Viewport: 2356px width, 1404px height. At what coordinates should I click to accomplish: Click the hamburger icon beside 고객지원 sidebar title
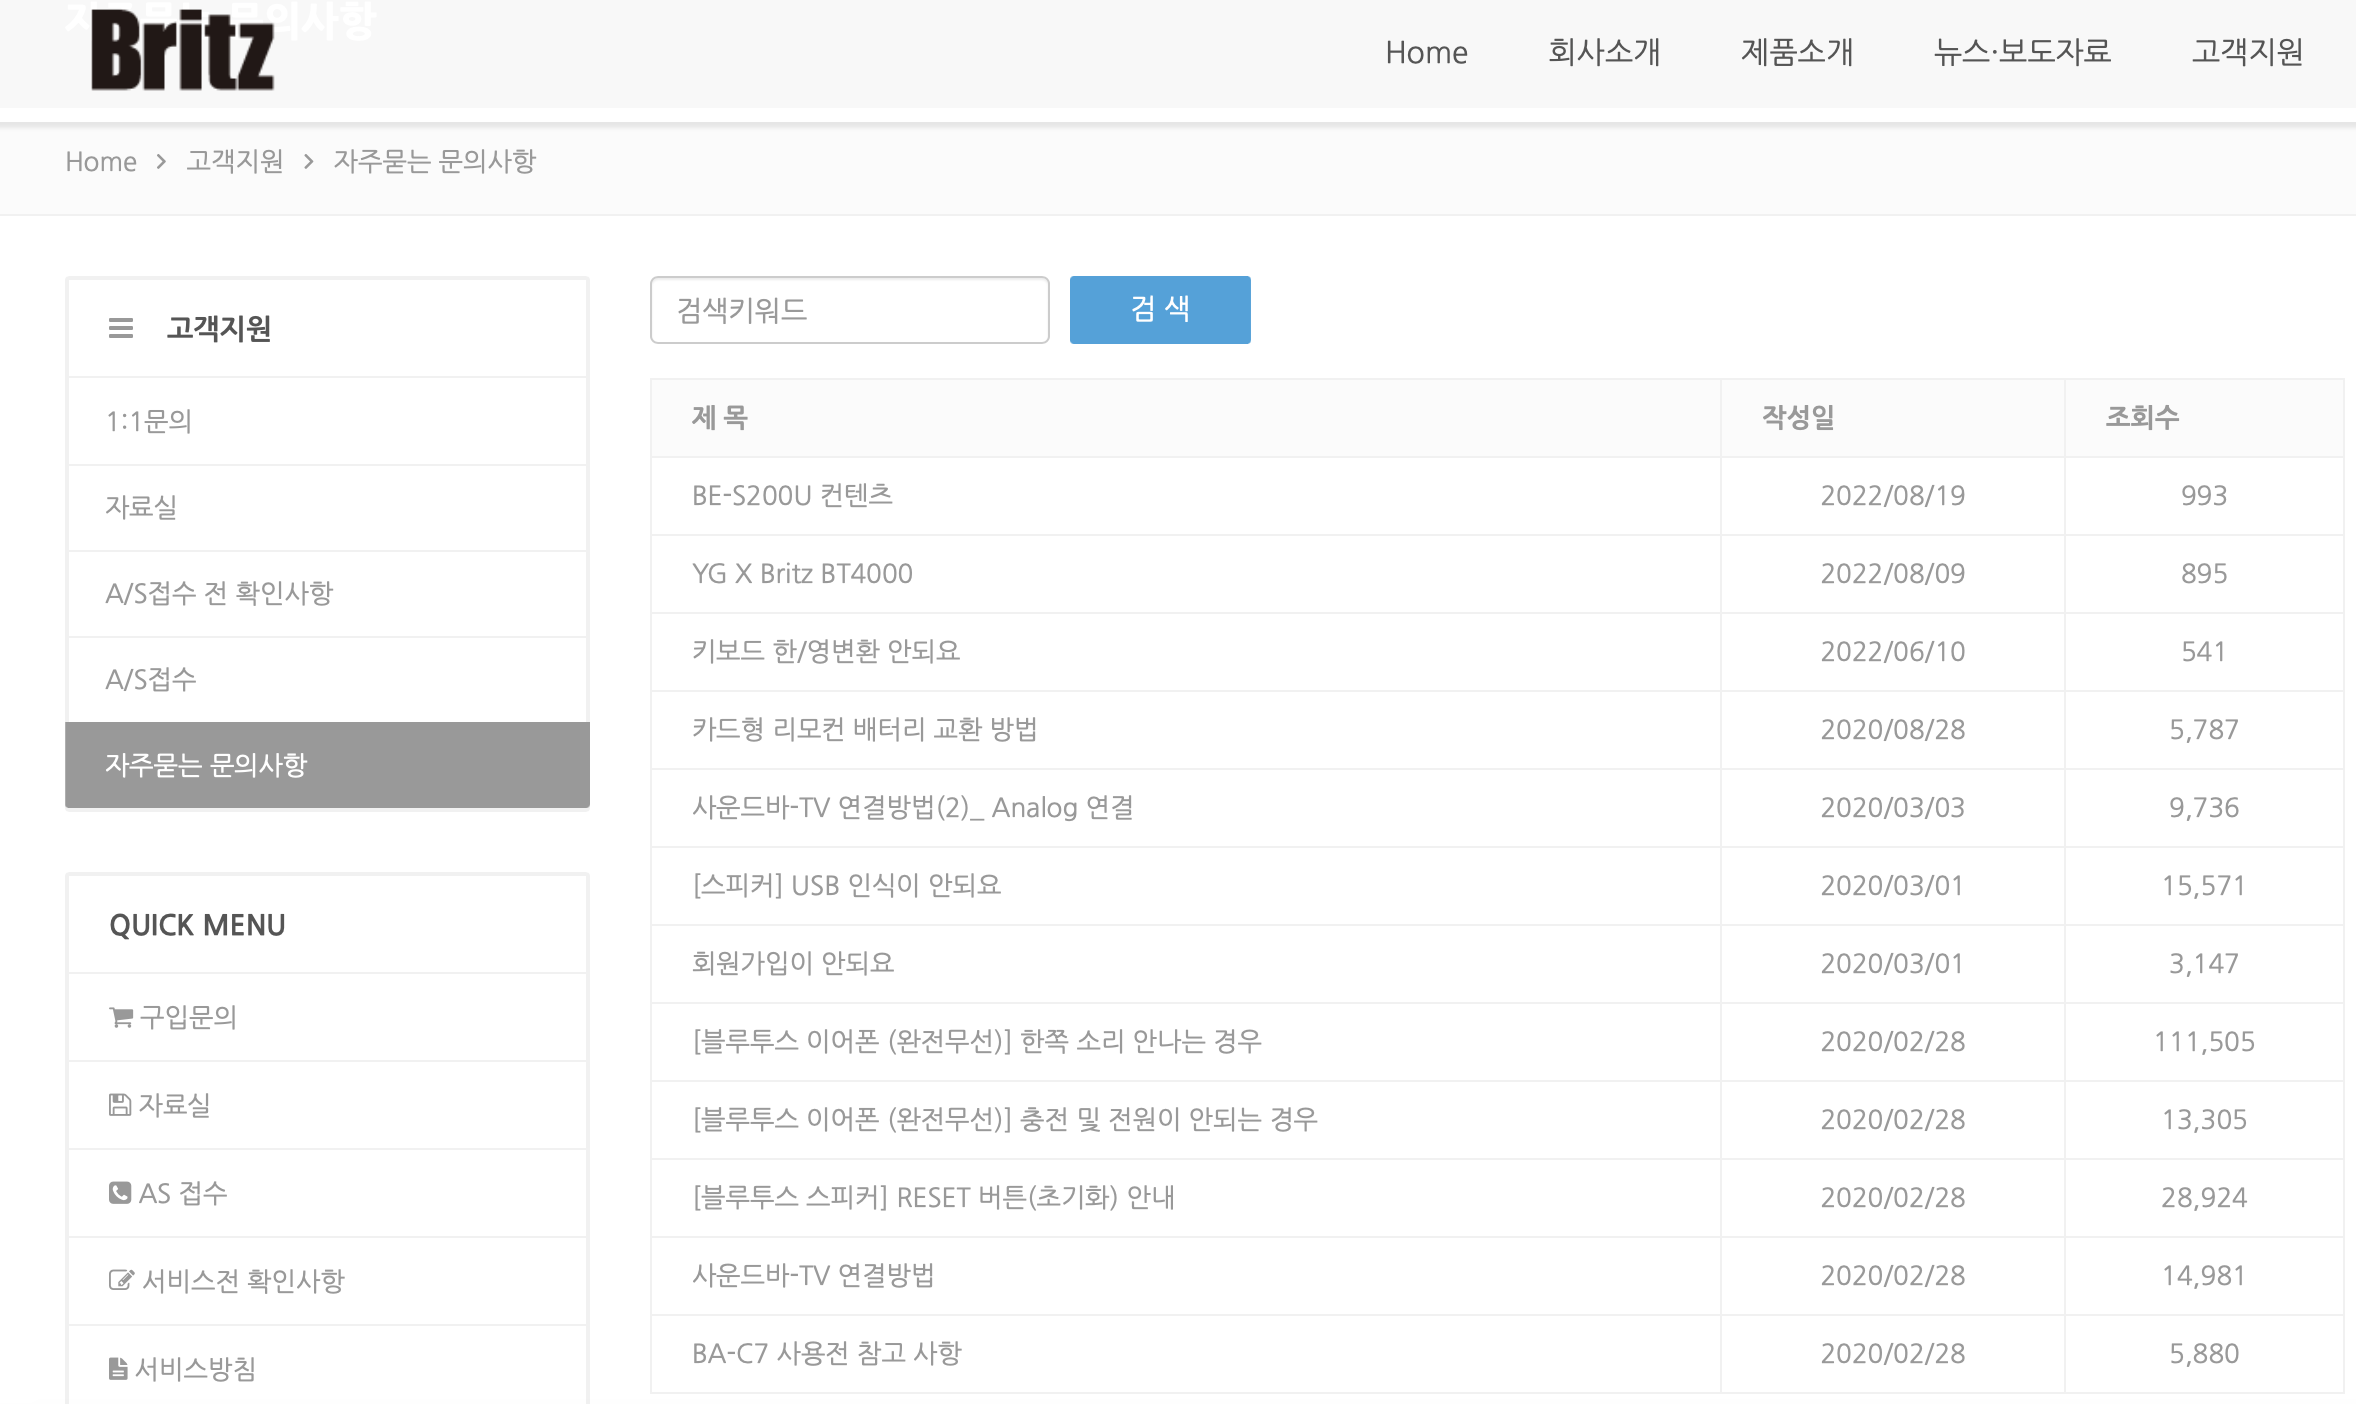tap(121, 328)
